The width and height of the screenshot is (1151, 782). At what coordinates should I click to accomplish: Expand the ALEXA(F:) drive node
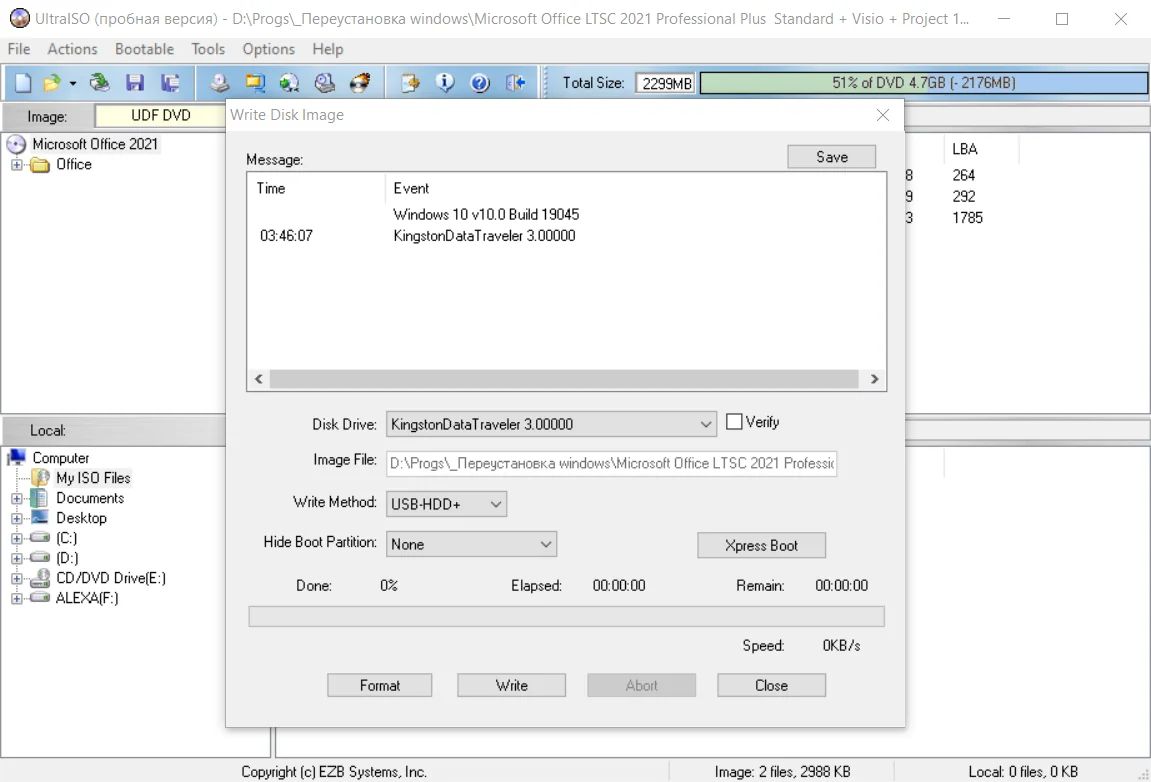(16, 598)
